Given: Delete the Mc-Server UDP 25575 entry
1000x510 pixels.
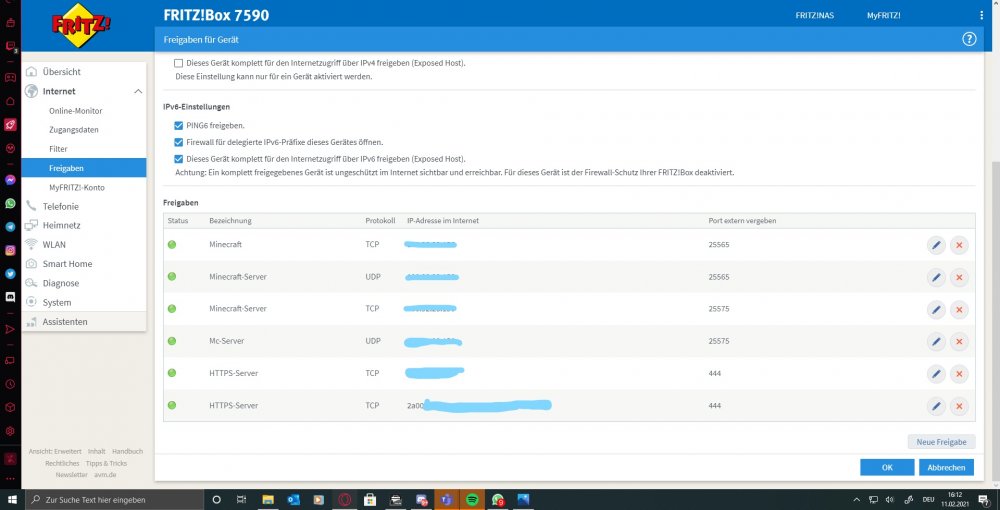Looking at the screenshot, I should coord(959,342).
